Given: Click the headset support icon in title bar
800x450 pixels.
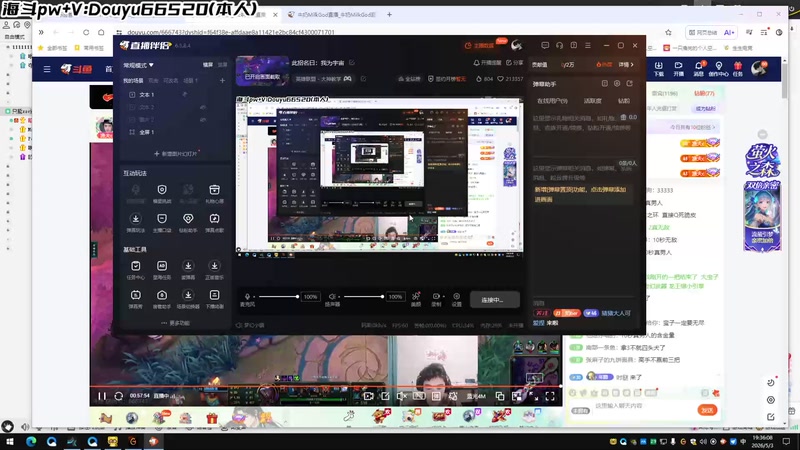Looking at the screenshot, I should pos(559,45).
